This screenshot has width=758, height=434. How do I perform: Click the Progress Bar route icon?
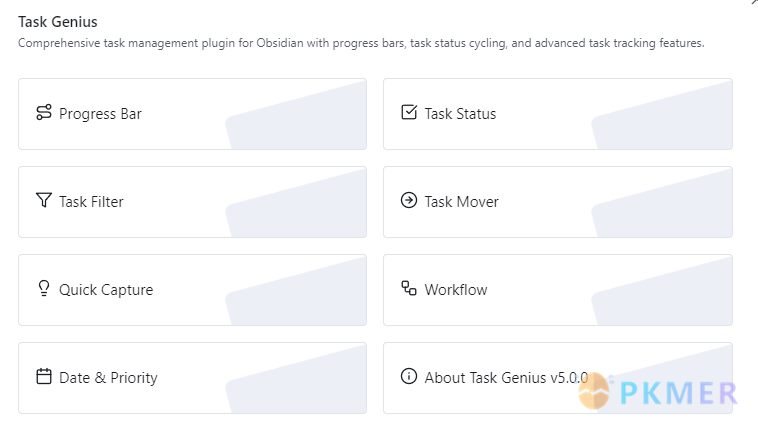coord(43,113)
